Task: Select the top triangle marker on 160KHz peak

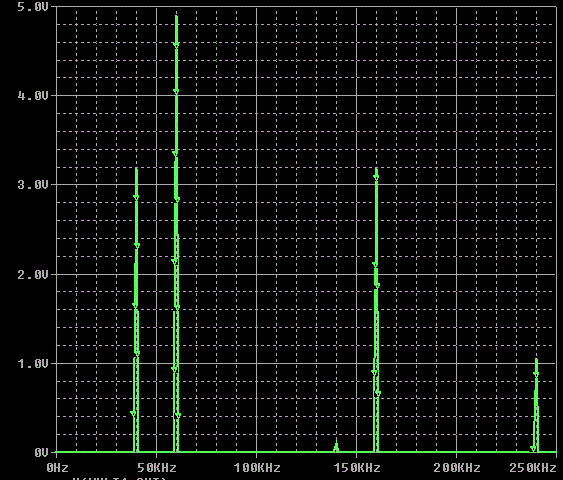Action: click(376, 177)
